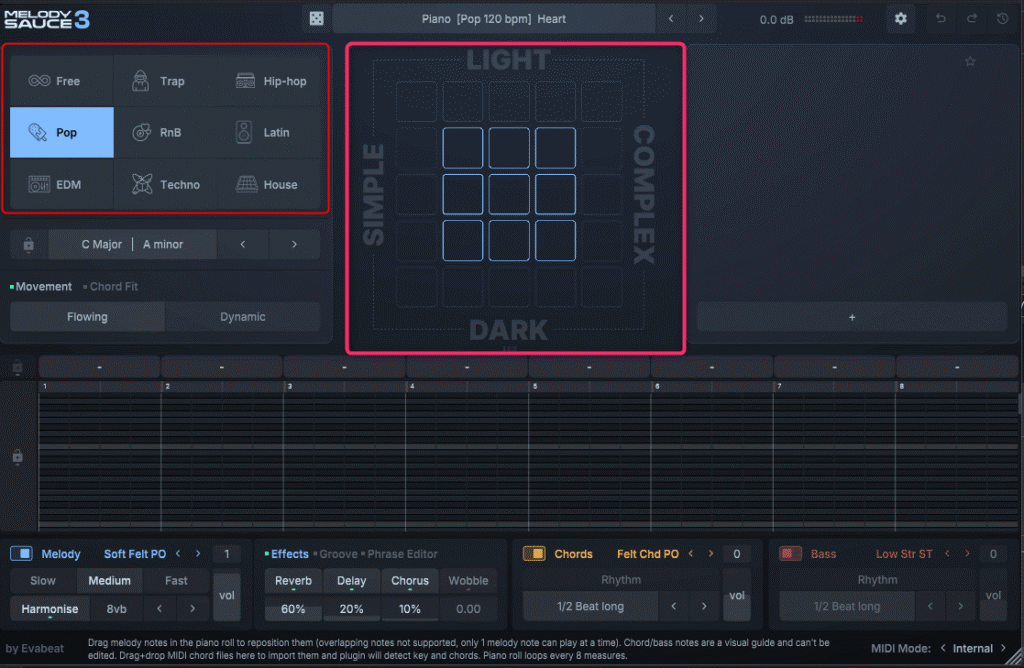Open the C Major / A minor key selector
This screenshot has height=668, width=1024.
point(132,244)
